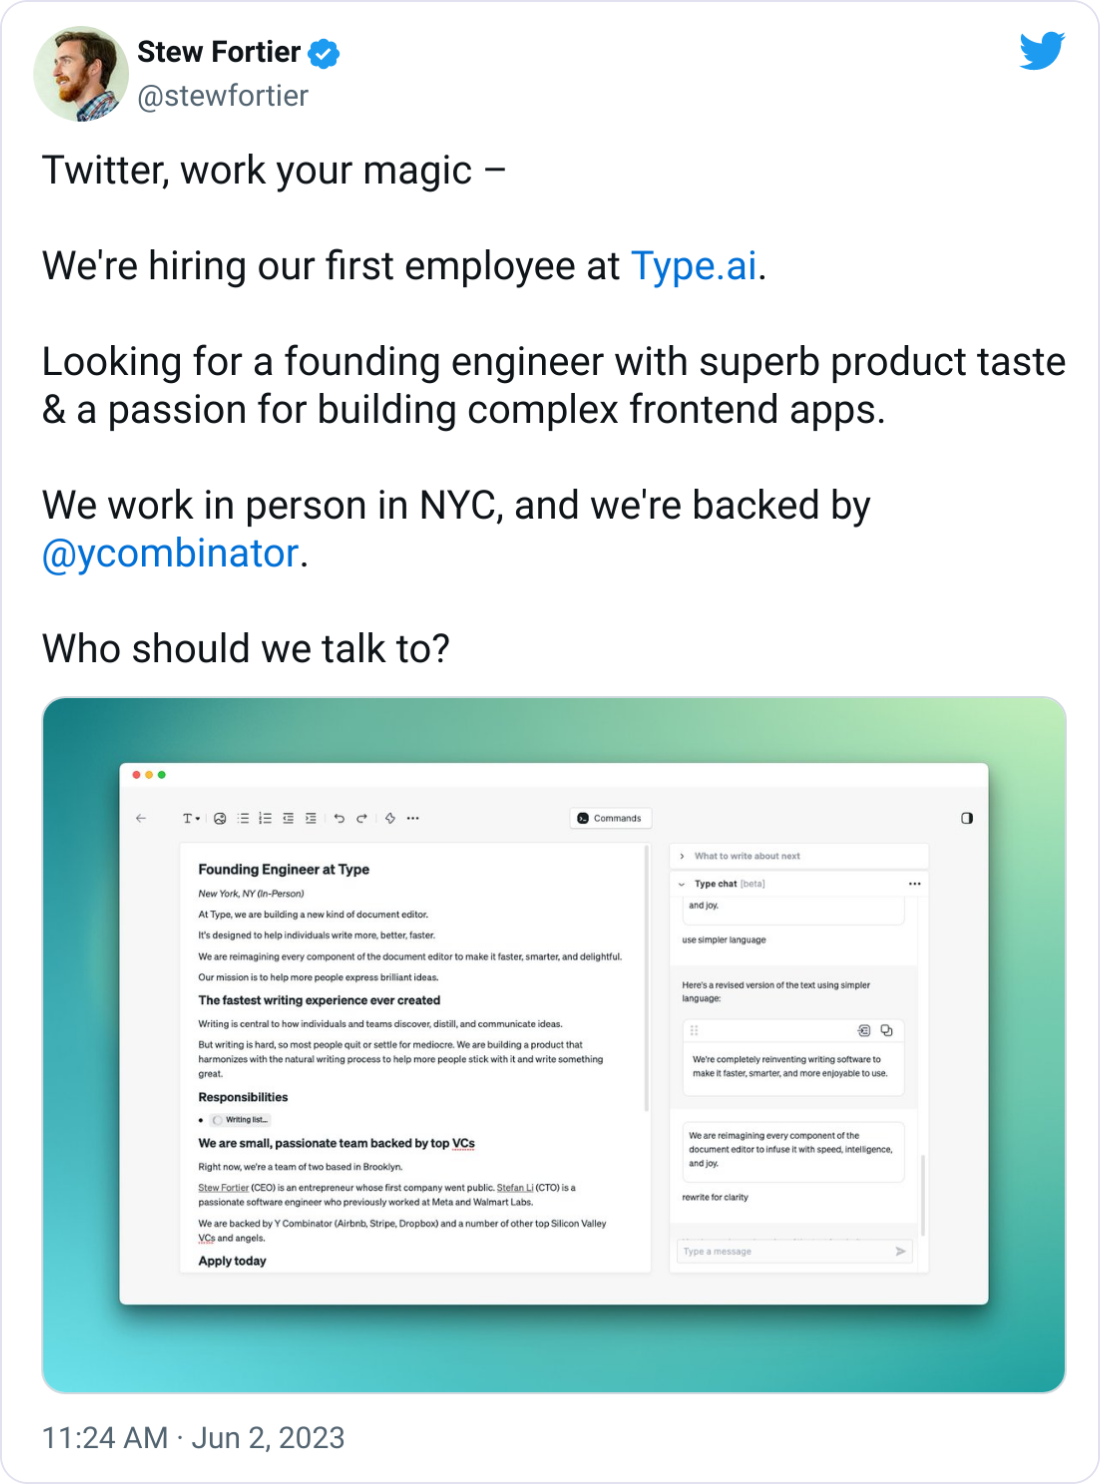Collapse the Type chat panel
Image resolution: width=1100 pixels, height=1484 pixels.
click(x=683, y=884)
